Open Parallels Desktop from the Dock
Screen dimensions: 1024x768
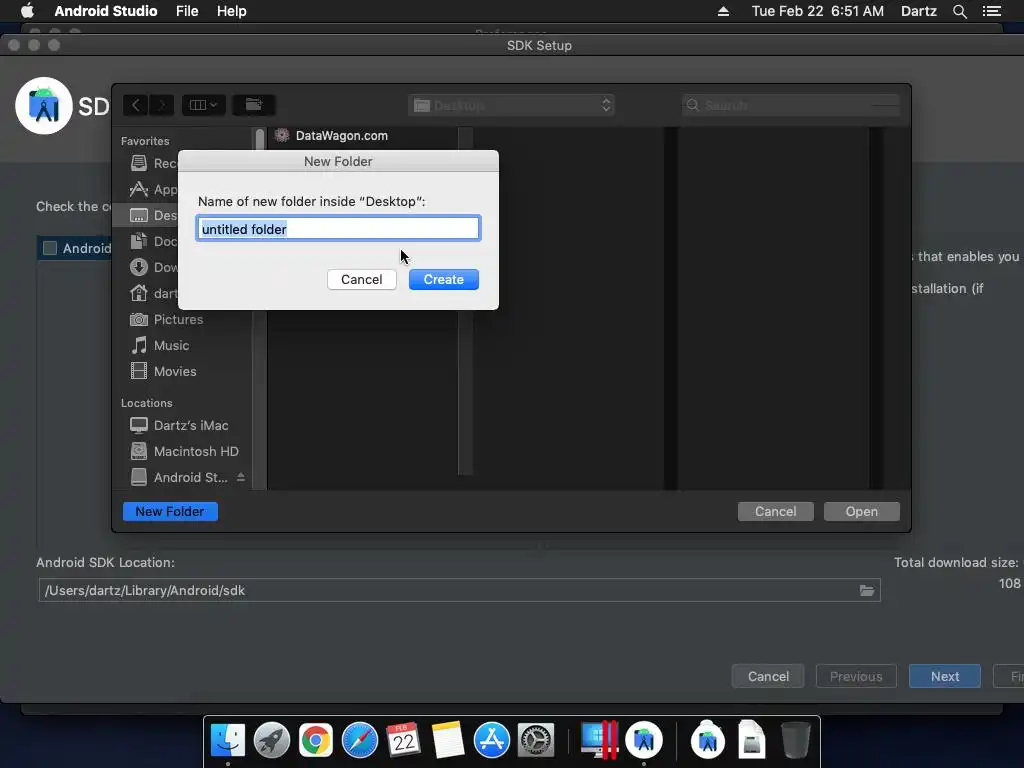coord(600,741)
